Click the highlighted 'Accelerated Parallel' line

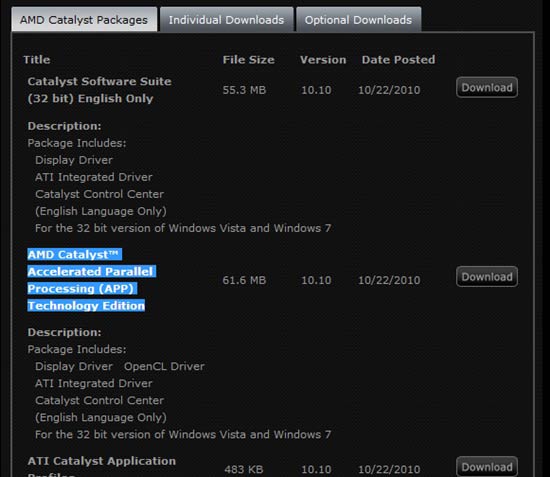tap(92, 271)
